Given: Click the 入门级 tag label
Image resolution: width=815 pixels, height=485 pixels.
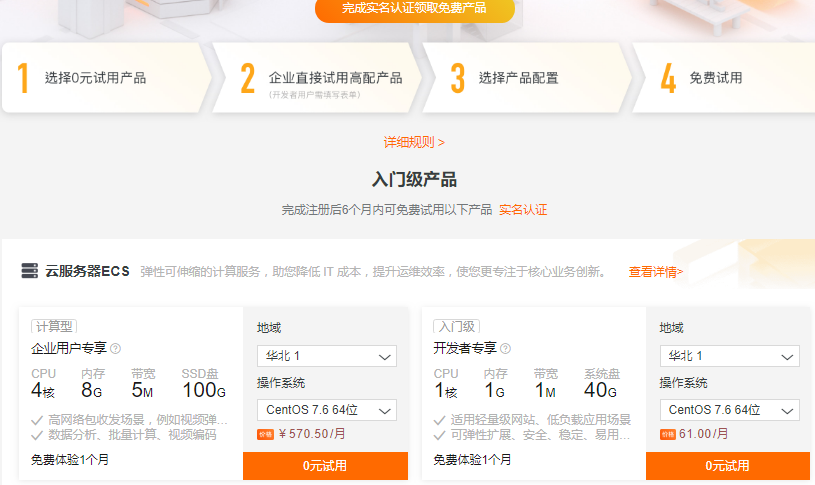Looking at the screenshot, I should click(456, 326).
